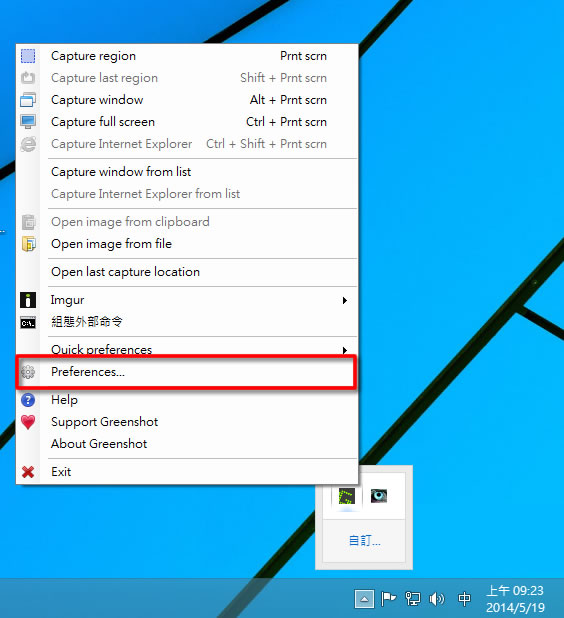
Task: Click the blue question mark Help icon
Action: click(x=28, y=400)
